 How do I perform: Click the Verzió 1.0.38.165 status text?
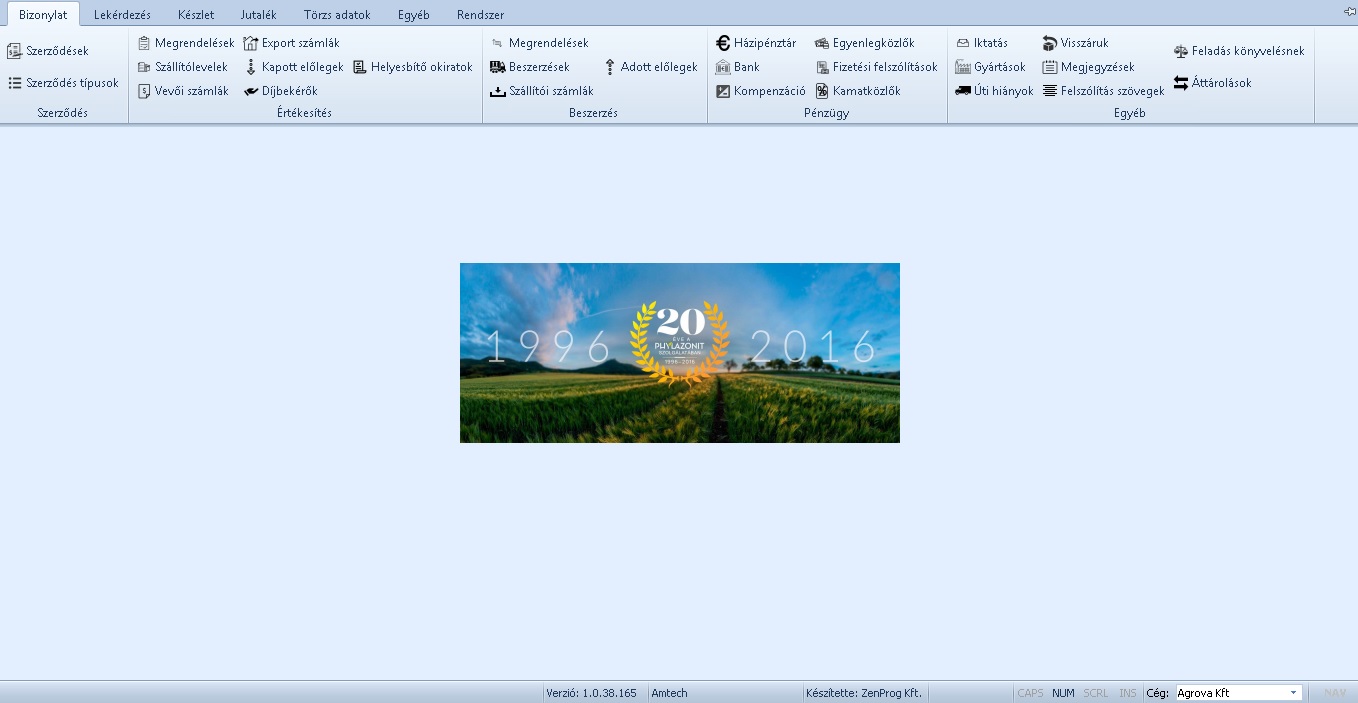pyautogui.click(x=591, y=693)
